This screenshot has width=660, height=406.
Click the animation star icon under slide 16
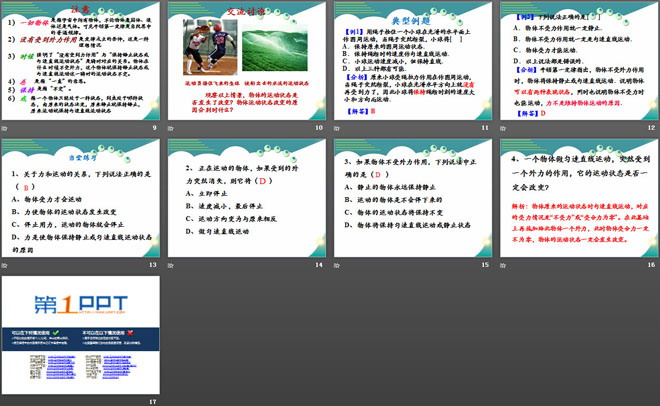503,265
